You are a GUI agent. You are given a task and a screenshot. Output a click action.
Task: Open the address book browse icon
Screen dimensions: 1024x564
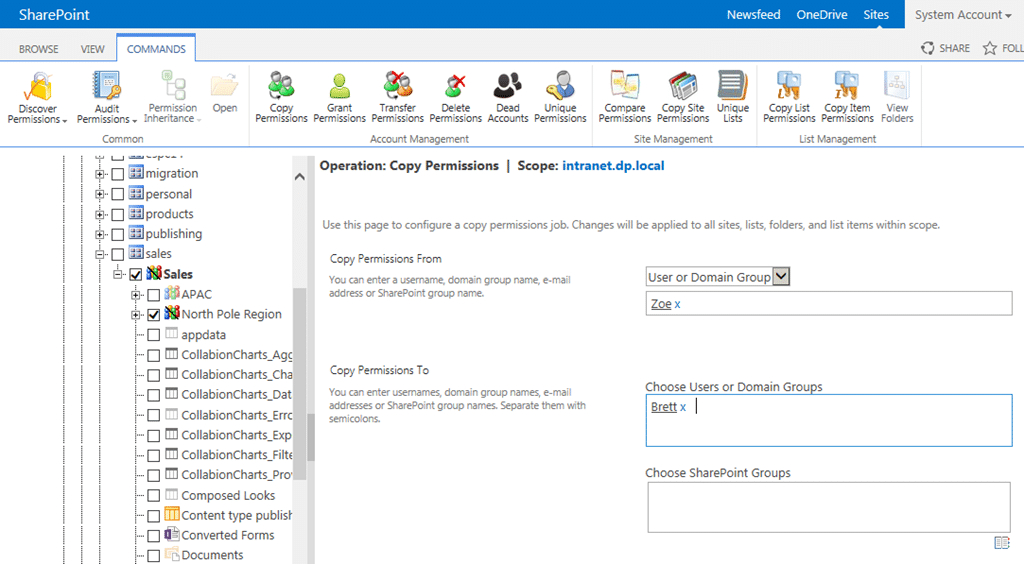point(1002,542)
